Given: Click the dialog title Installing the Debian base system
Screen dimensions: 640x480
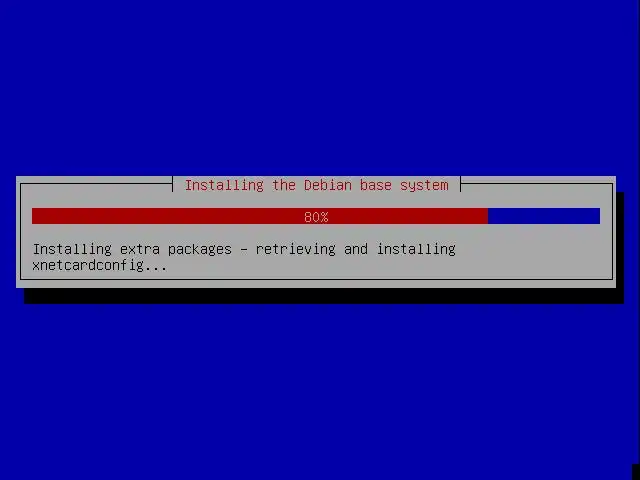Looking at the screenshot, I should [x=316, y=185].
